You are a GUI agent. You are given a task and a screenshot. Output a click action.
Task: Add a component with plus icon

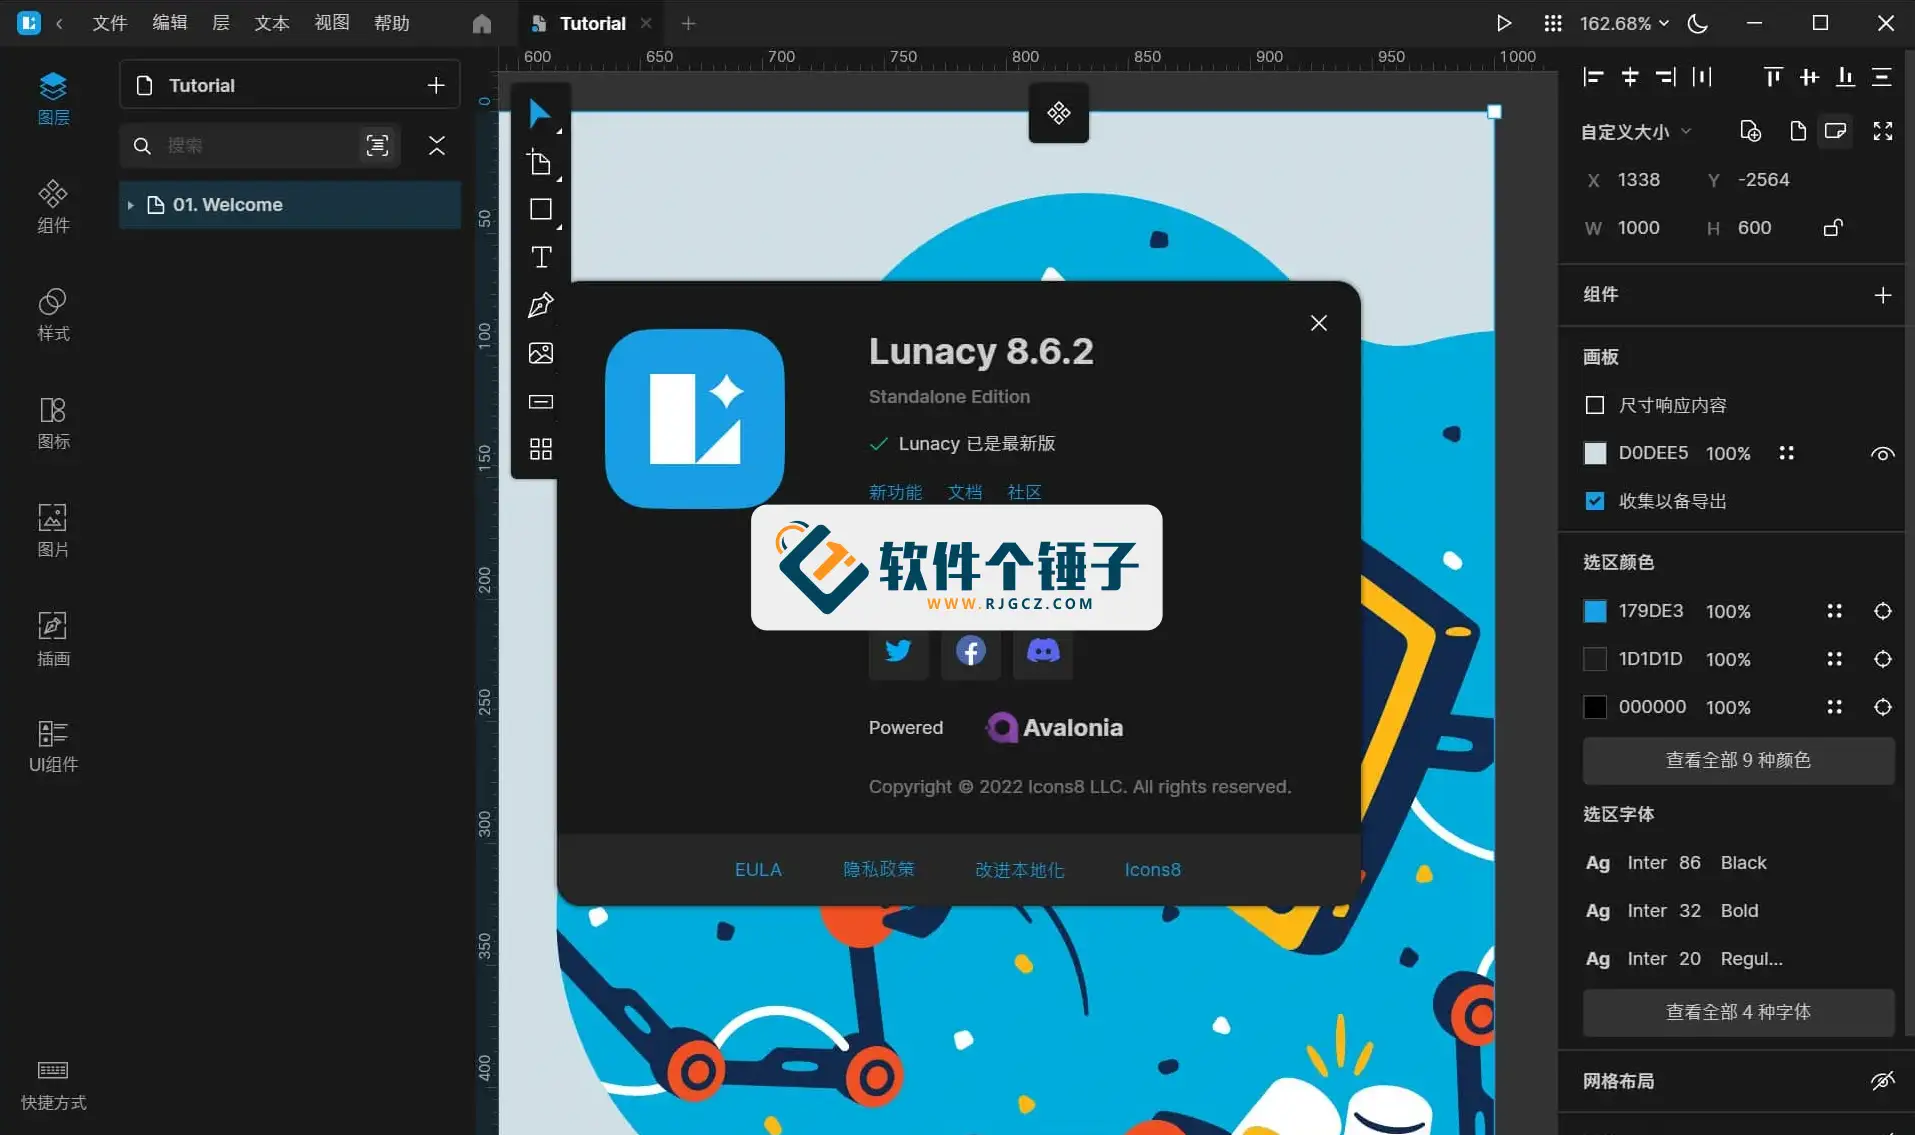[x=1882, y=295]
